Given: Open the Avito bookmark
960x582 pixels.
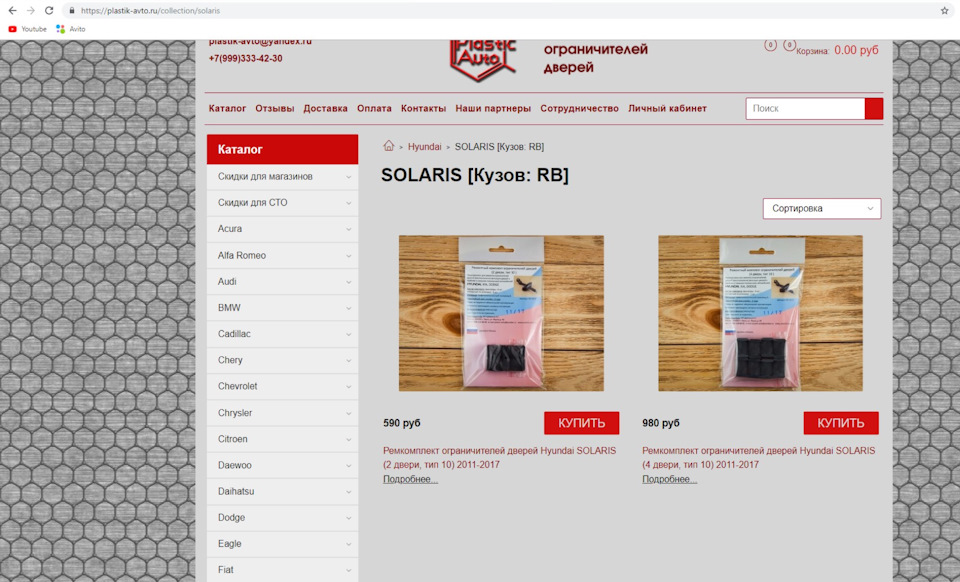Looking at the screenshot, I should pos(70,29).
